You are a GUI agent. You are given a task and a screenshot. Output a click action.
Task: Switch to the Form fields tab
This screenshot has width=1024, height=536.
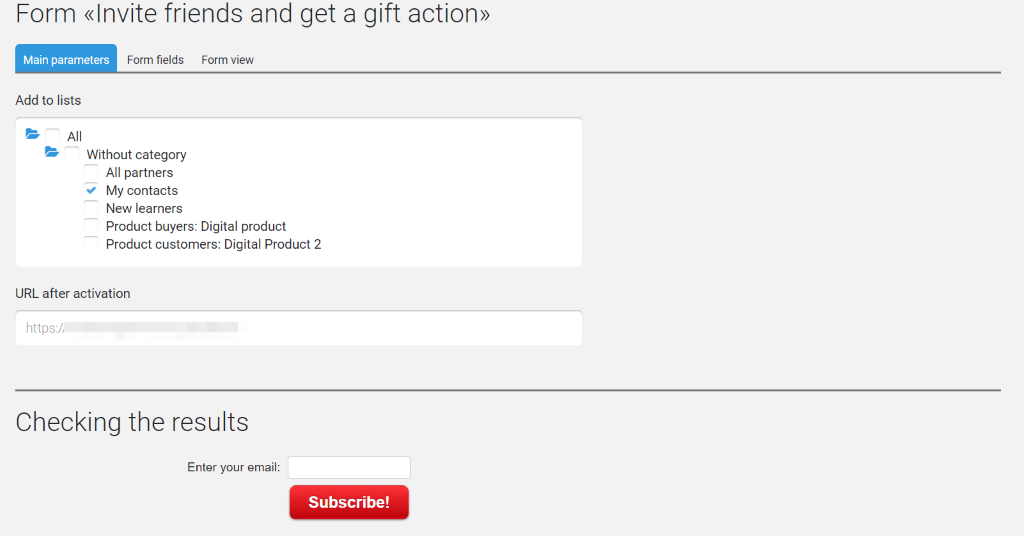[x=155, y=59]
